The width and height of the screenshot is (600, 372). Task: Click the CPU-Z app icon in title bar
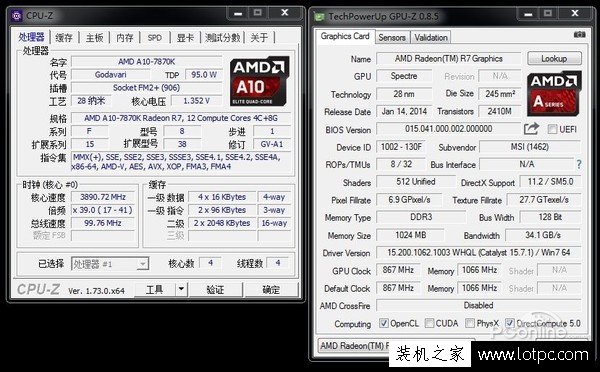(17, 16)
